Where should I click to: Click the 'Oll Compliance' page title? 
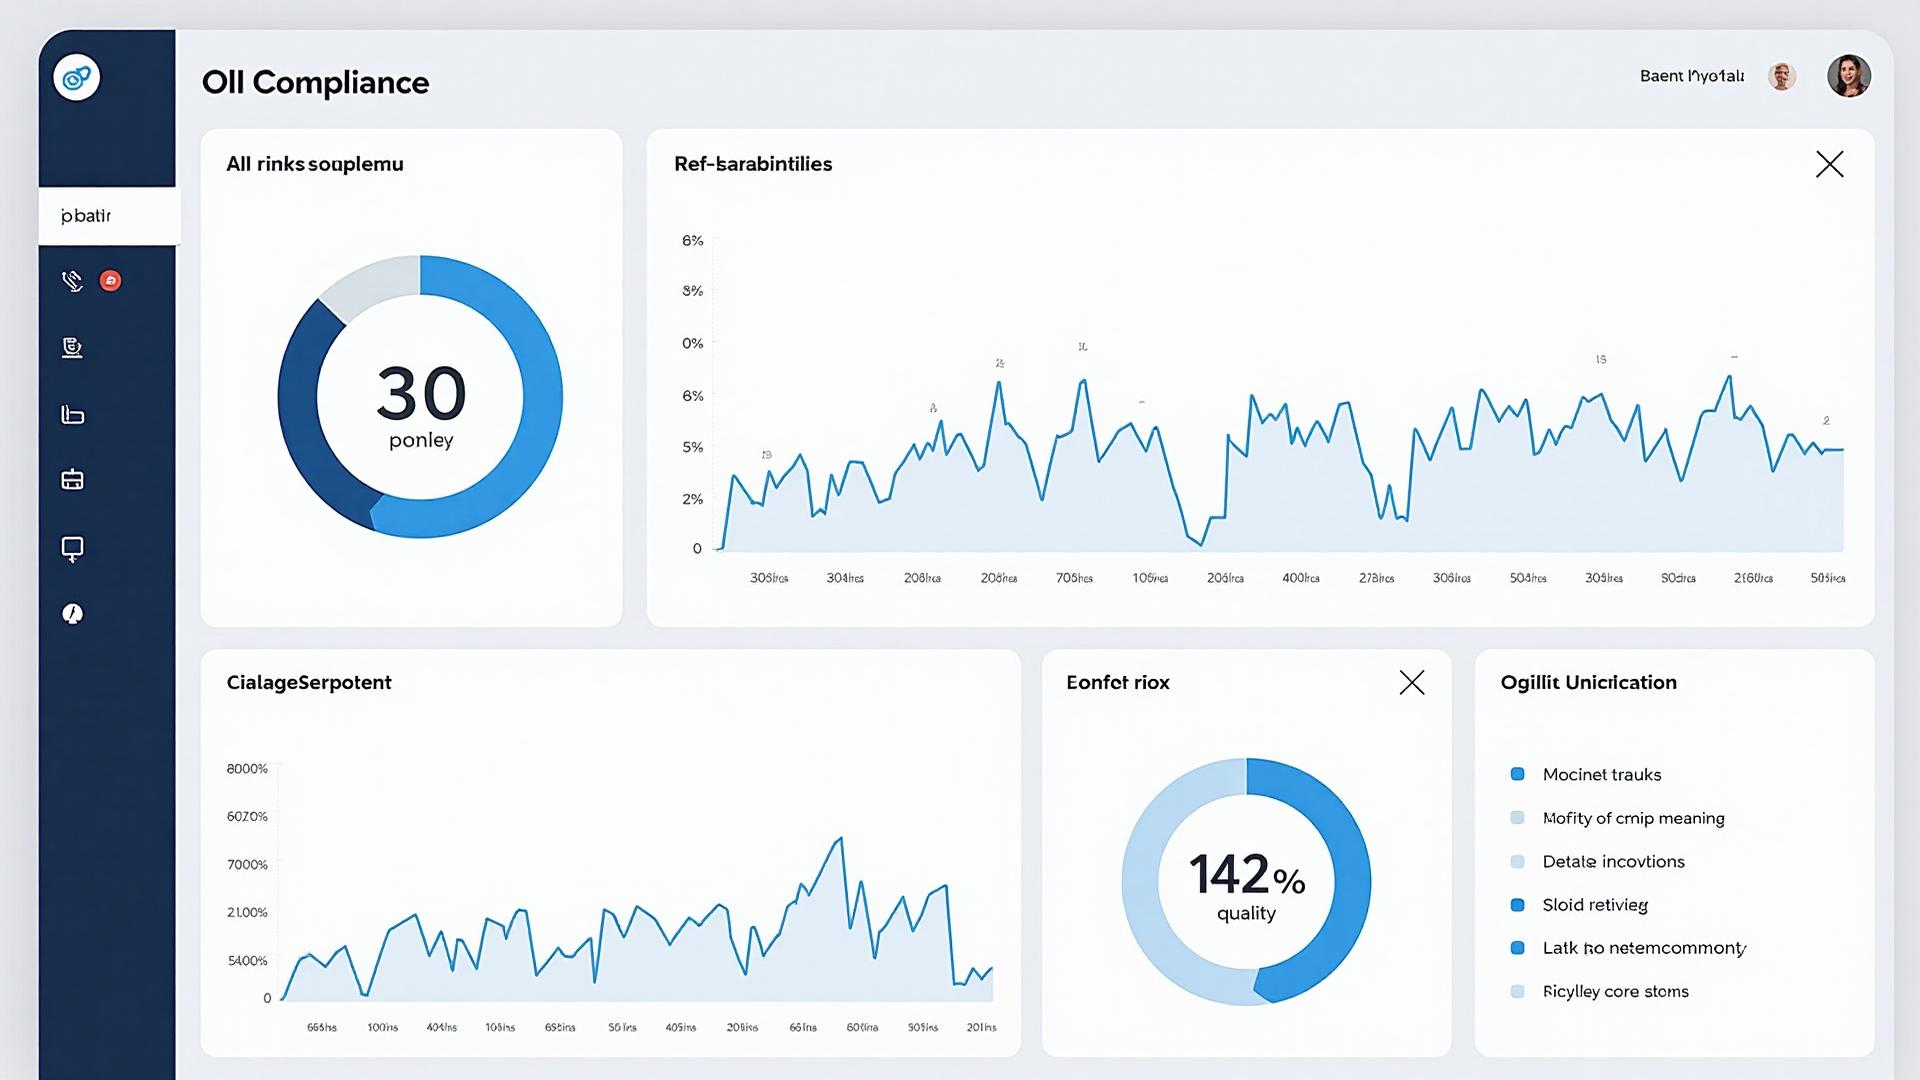pos(315,82)
